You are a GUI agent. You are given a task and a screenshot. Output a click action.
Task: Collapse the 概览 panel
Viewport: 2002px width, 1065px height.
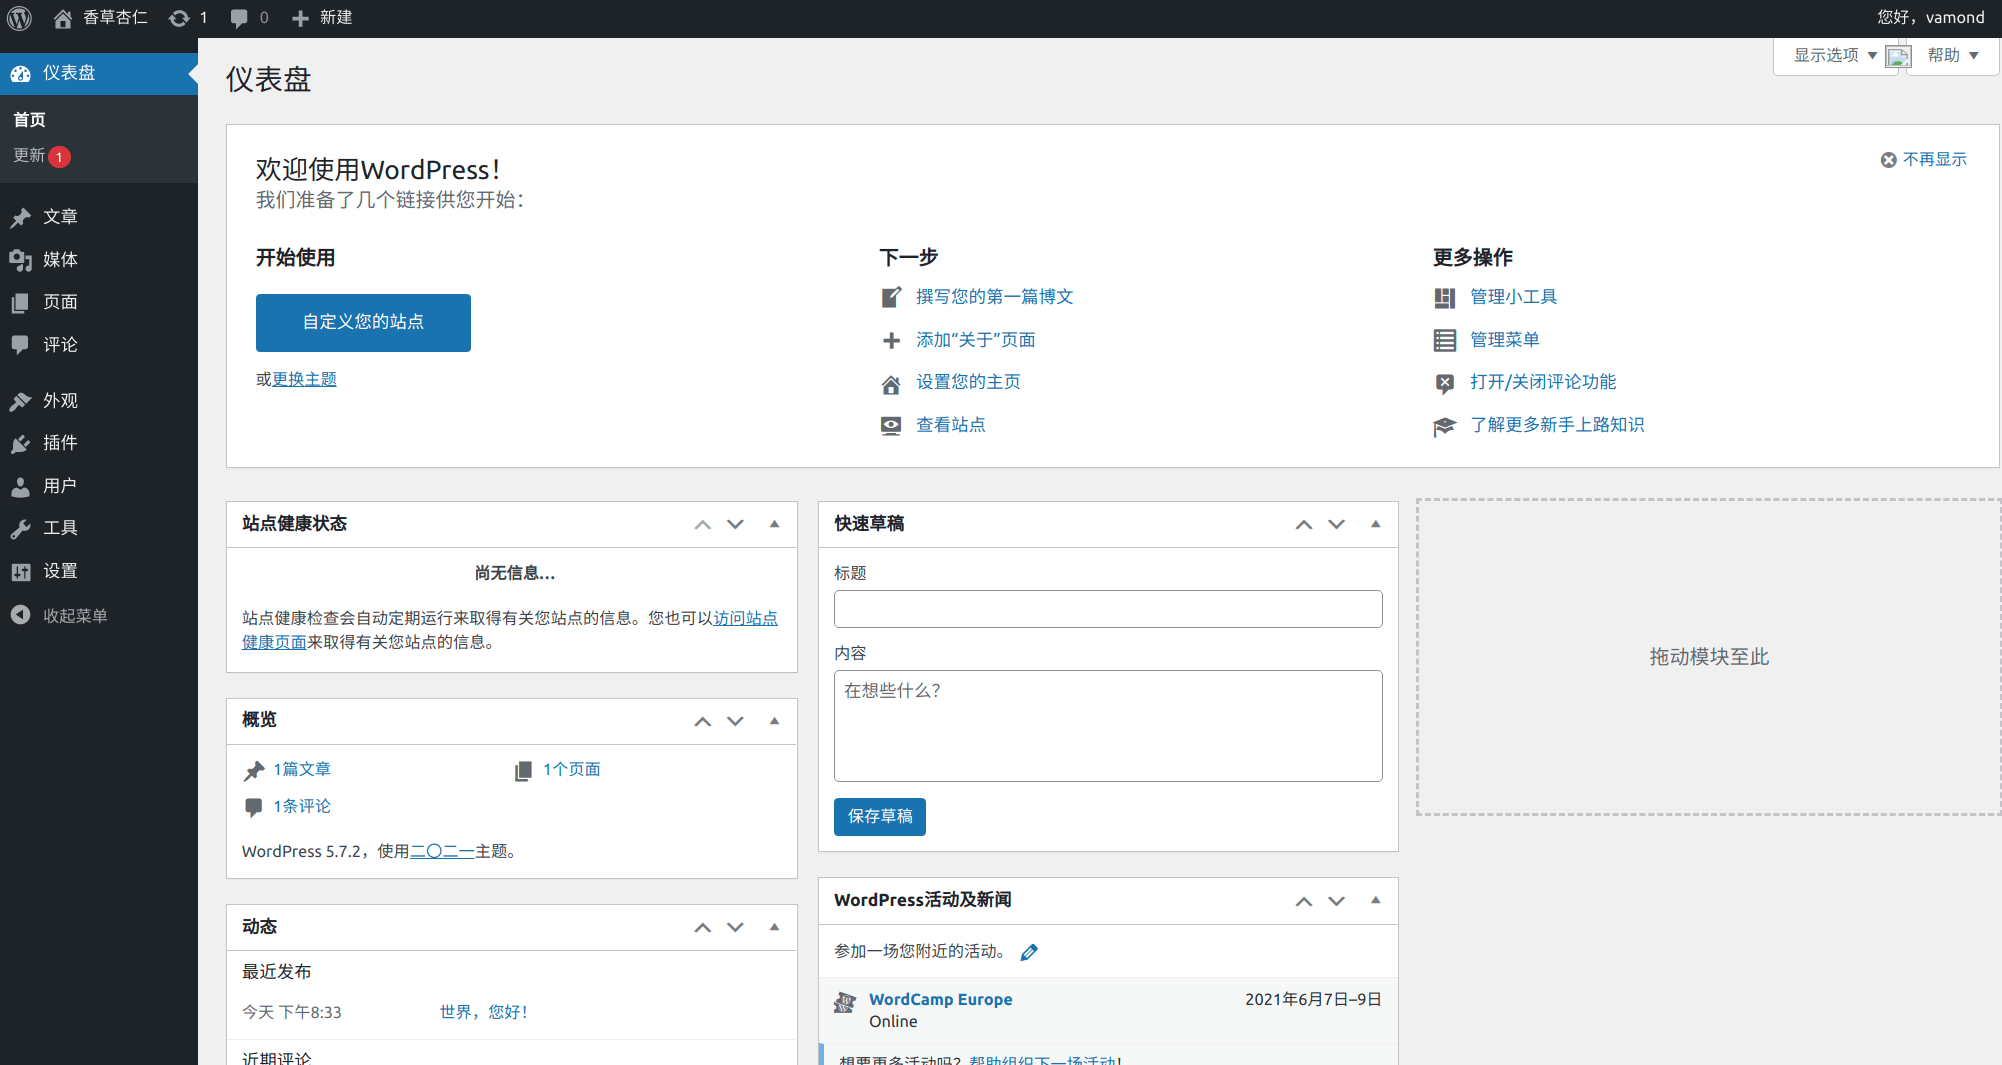point(774,721)
